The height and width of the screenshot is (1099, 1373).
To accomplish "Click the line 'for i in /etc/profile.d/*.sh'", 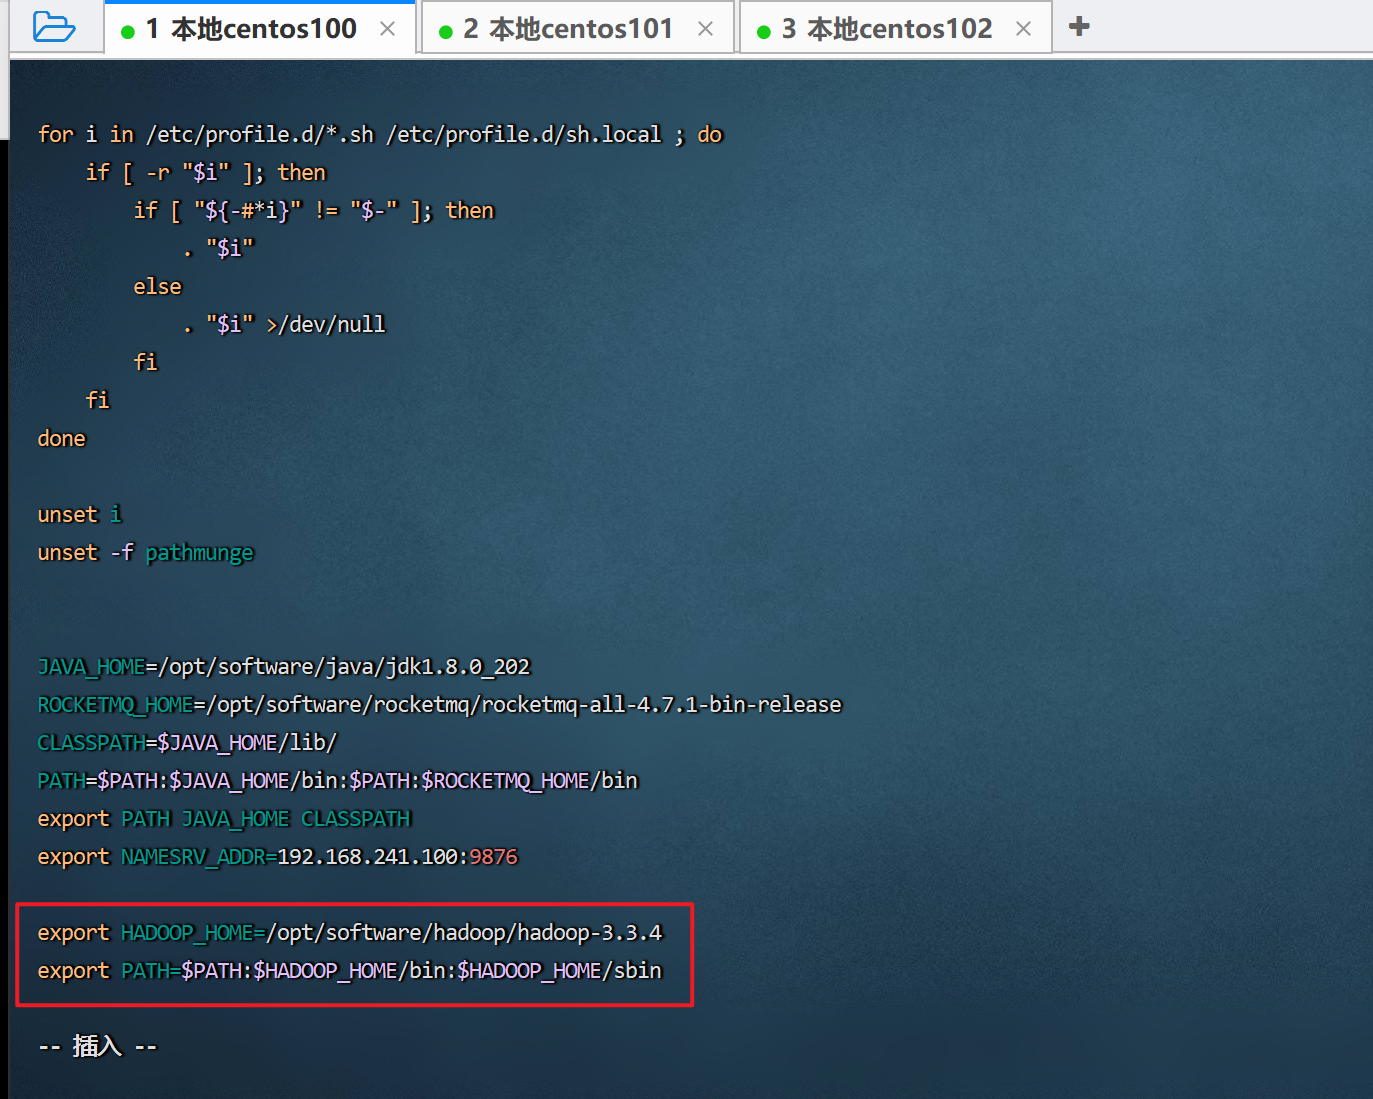I will tap(380, 135).
